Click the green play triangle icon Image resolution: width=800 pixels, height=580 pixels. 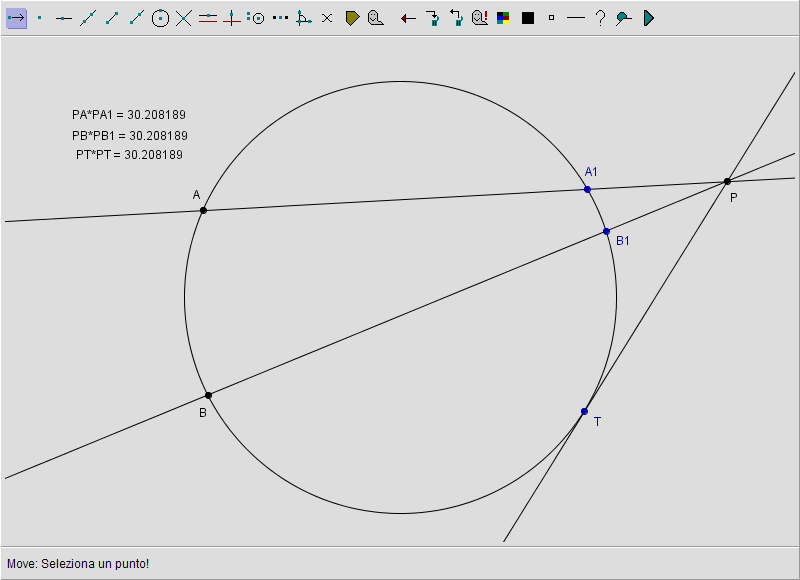click(x=648, y=18)
